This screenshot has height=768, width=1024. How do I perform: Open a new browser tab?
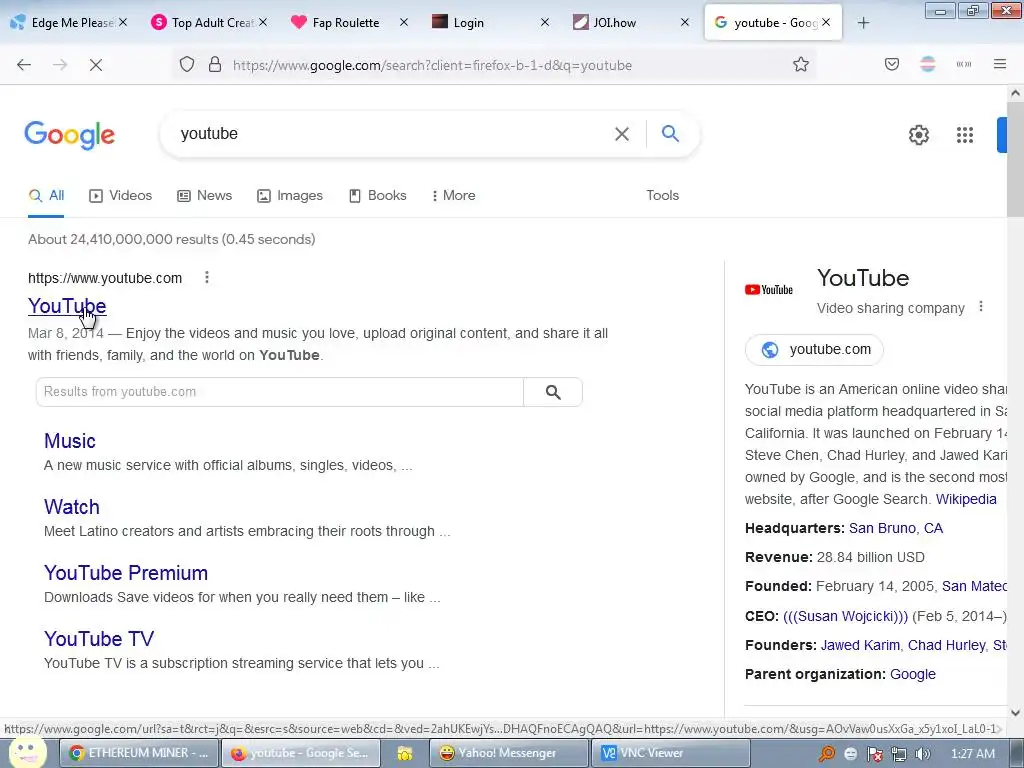pyautogui.click(x=863, y=23)
